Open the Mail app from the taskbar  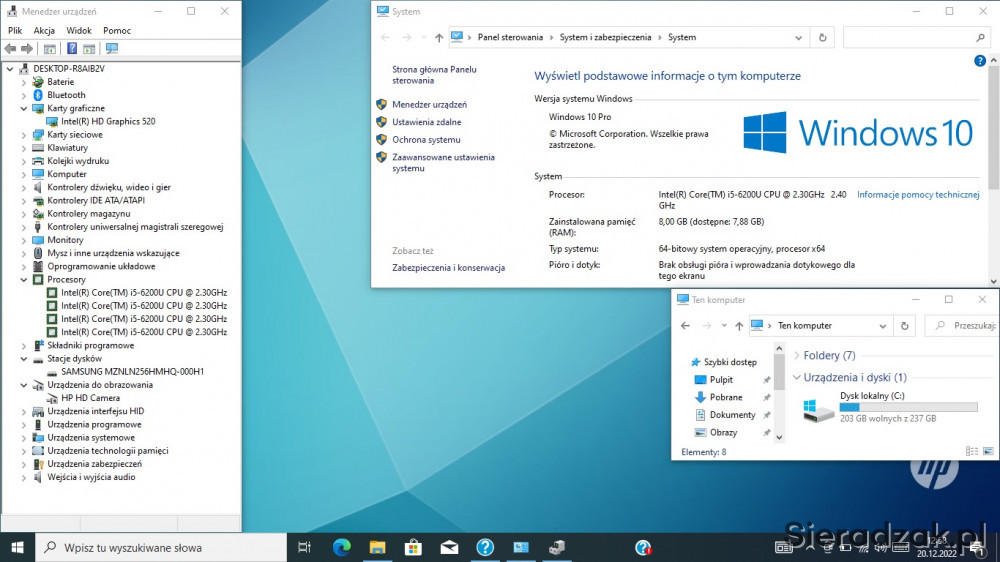[x=449, y=547]
